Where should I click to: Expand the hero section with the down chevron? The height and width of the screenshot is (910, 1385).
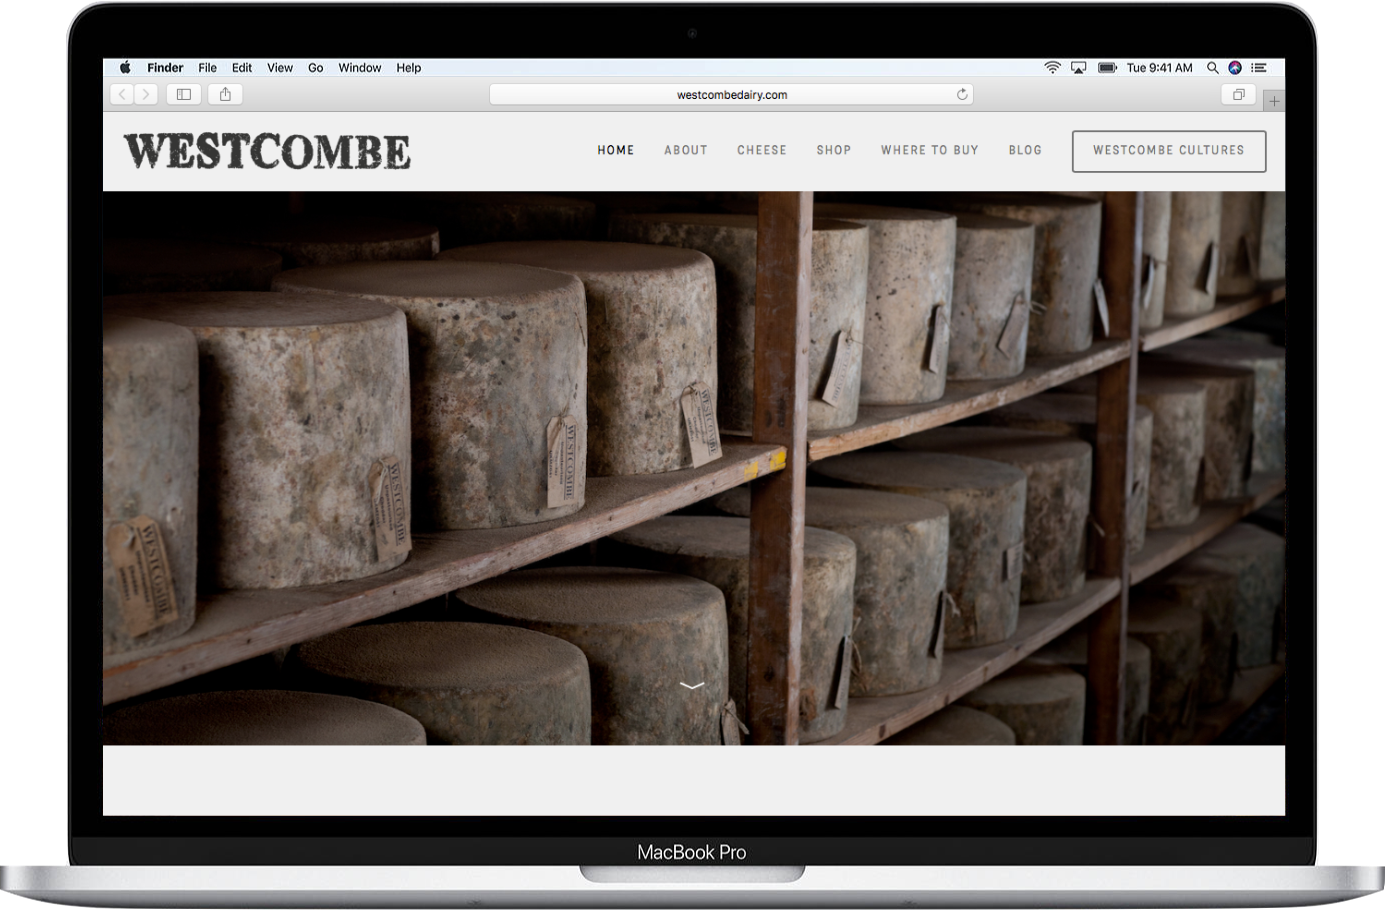692,685
